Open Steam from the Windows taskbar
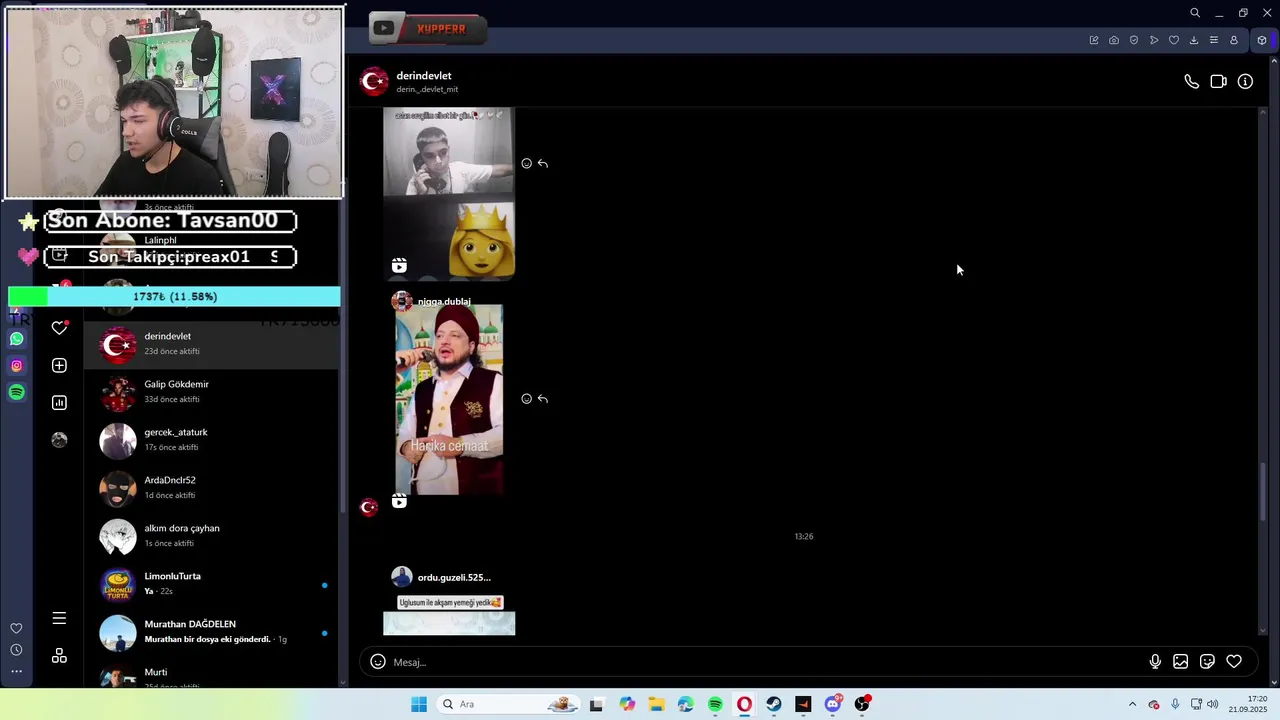This screenshot has width=1280, height=720. [x=774, y=704]
